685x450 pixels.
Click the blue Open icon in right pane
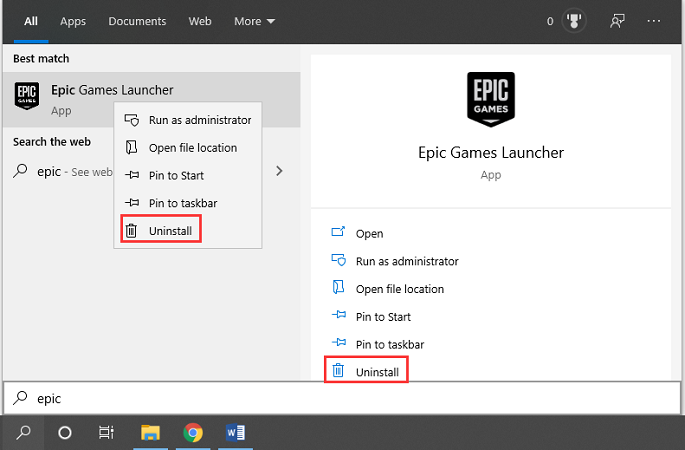tap(338, 232)
